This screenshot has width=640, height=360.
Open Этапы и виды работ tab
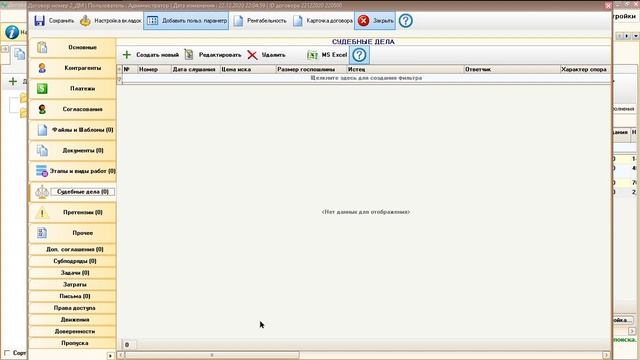click(x=73, y=171)
